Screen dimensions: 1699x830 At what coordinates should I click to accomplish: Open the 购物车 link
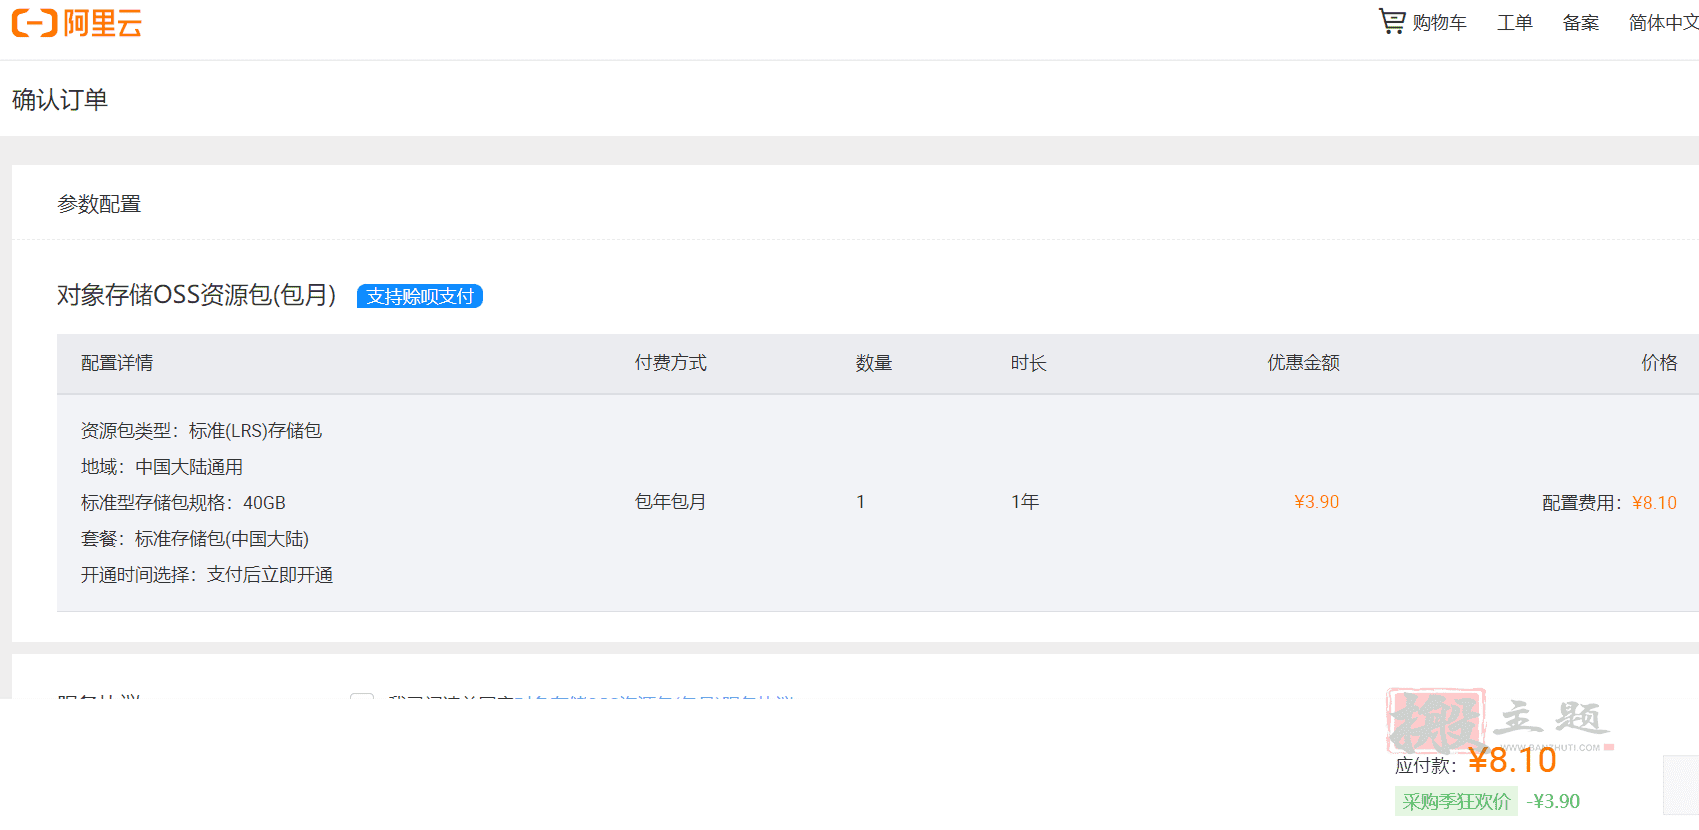(x=1439, y=23)
